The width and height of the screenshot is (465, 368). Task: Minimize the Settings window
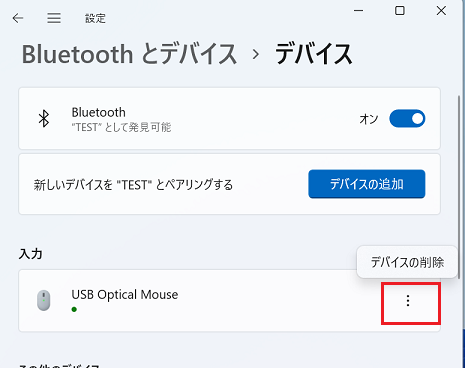(359, 11)
